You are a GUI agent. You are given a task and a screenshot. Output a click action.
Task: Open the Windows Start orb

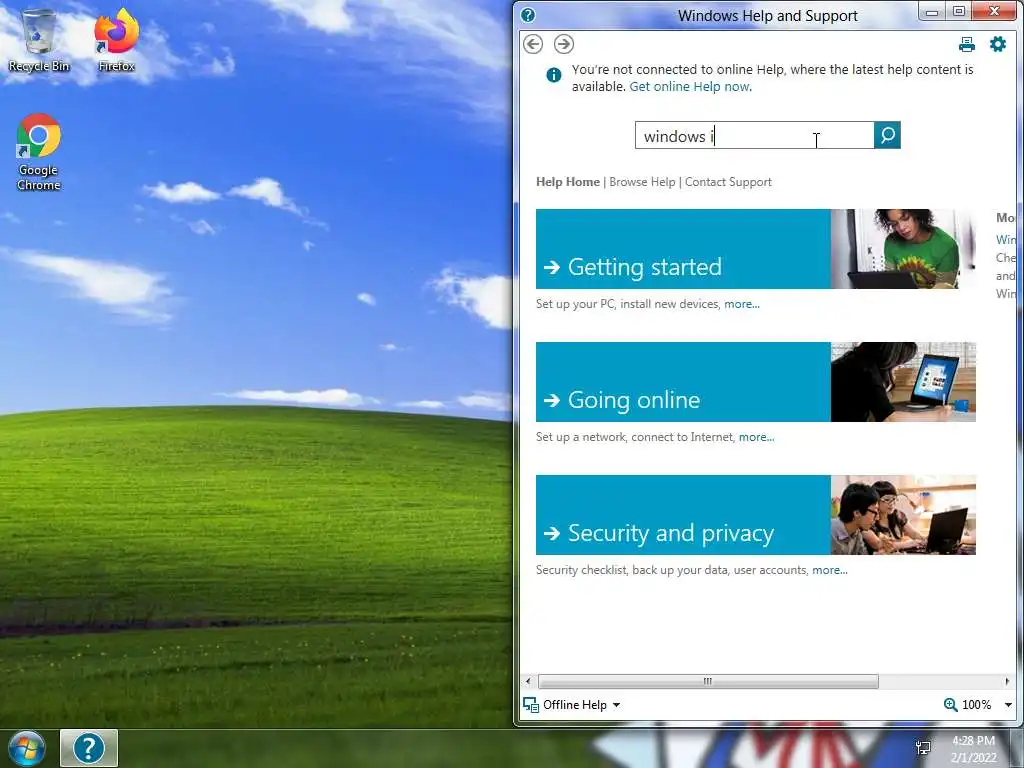[27, 748]
